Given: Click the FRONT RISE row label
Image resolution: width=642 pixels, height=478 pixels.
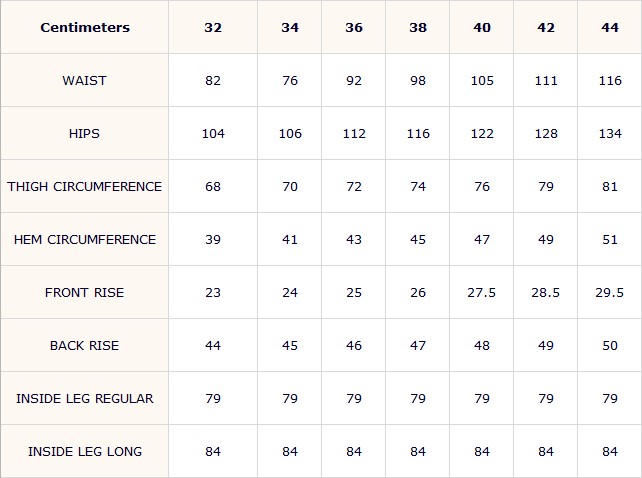Looking at the screenshot, I should [x=84, y=292].
